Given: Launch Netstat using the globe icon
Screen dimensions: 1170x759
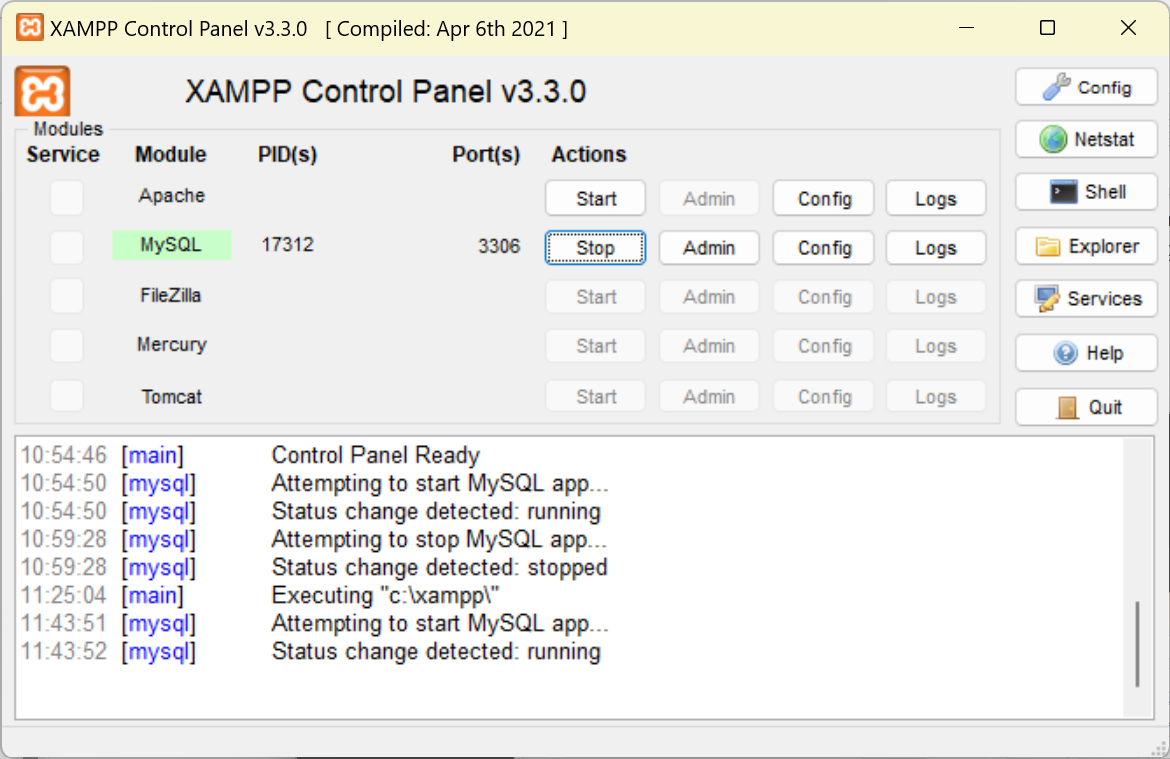Looking at the screenshot, I should [x=1054, y=140].
